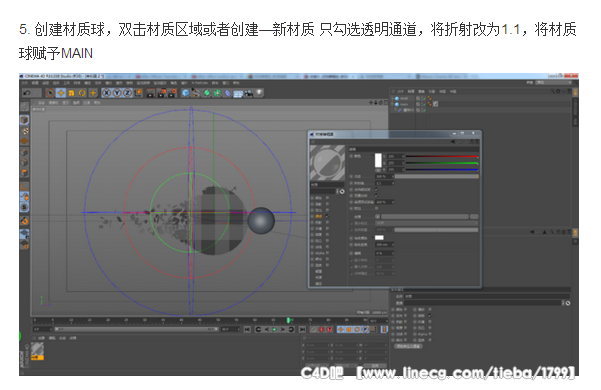Click the blue Cube primitive icon
Viewport: 601px width, 390px height.
[186, 93]
